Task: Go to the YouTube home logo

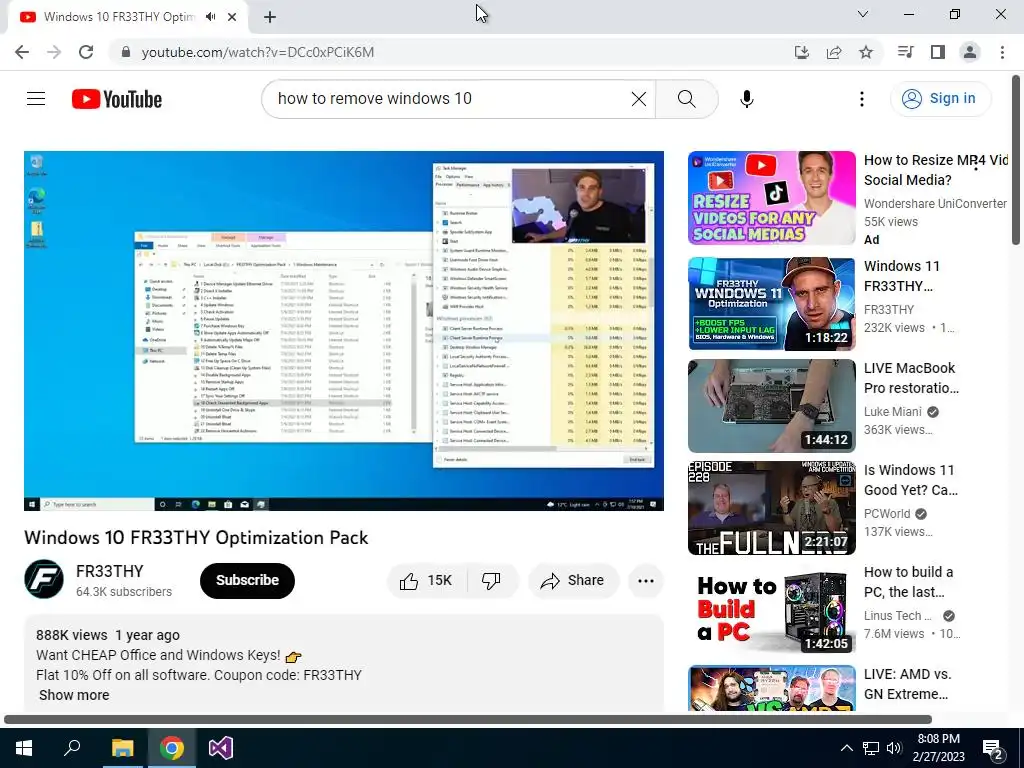Action: [x=117, y=99]
